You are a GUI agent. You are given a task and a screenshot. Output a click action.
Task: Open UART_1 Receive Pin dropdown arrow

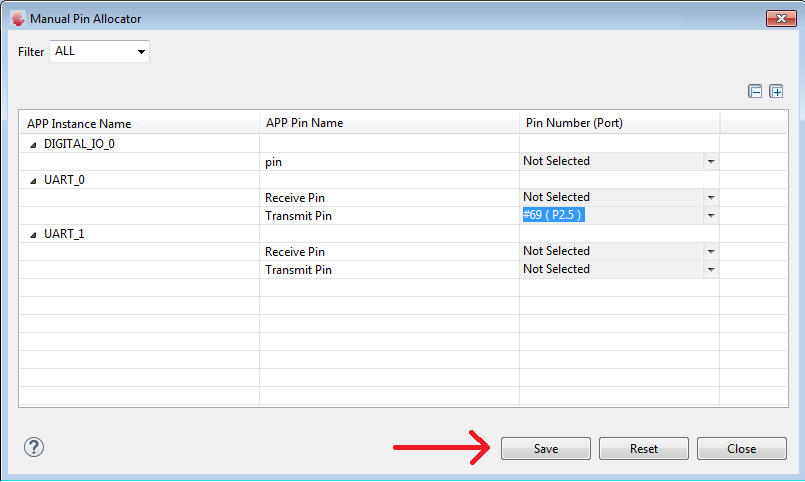[711, 252]
